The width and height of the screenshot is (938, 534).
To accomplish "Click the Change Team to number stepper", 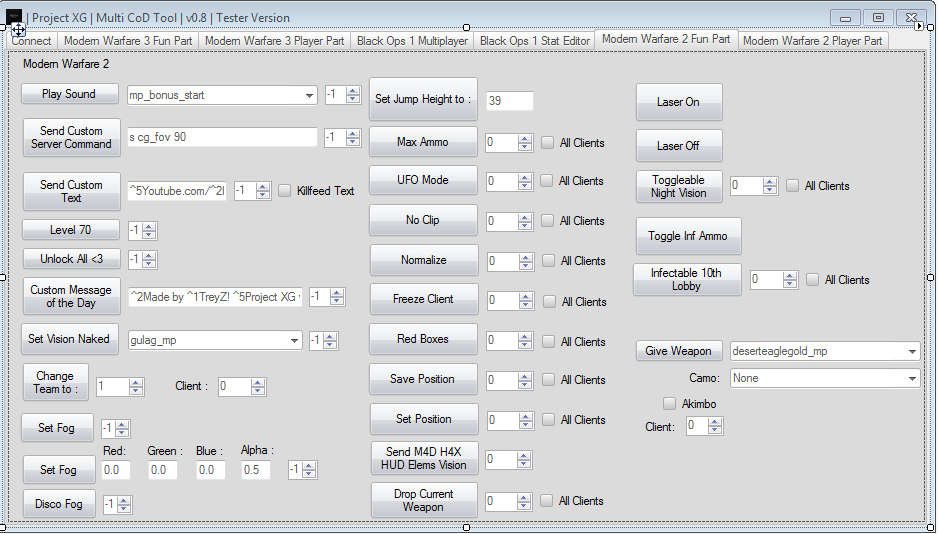I will [120, 386].
